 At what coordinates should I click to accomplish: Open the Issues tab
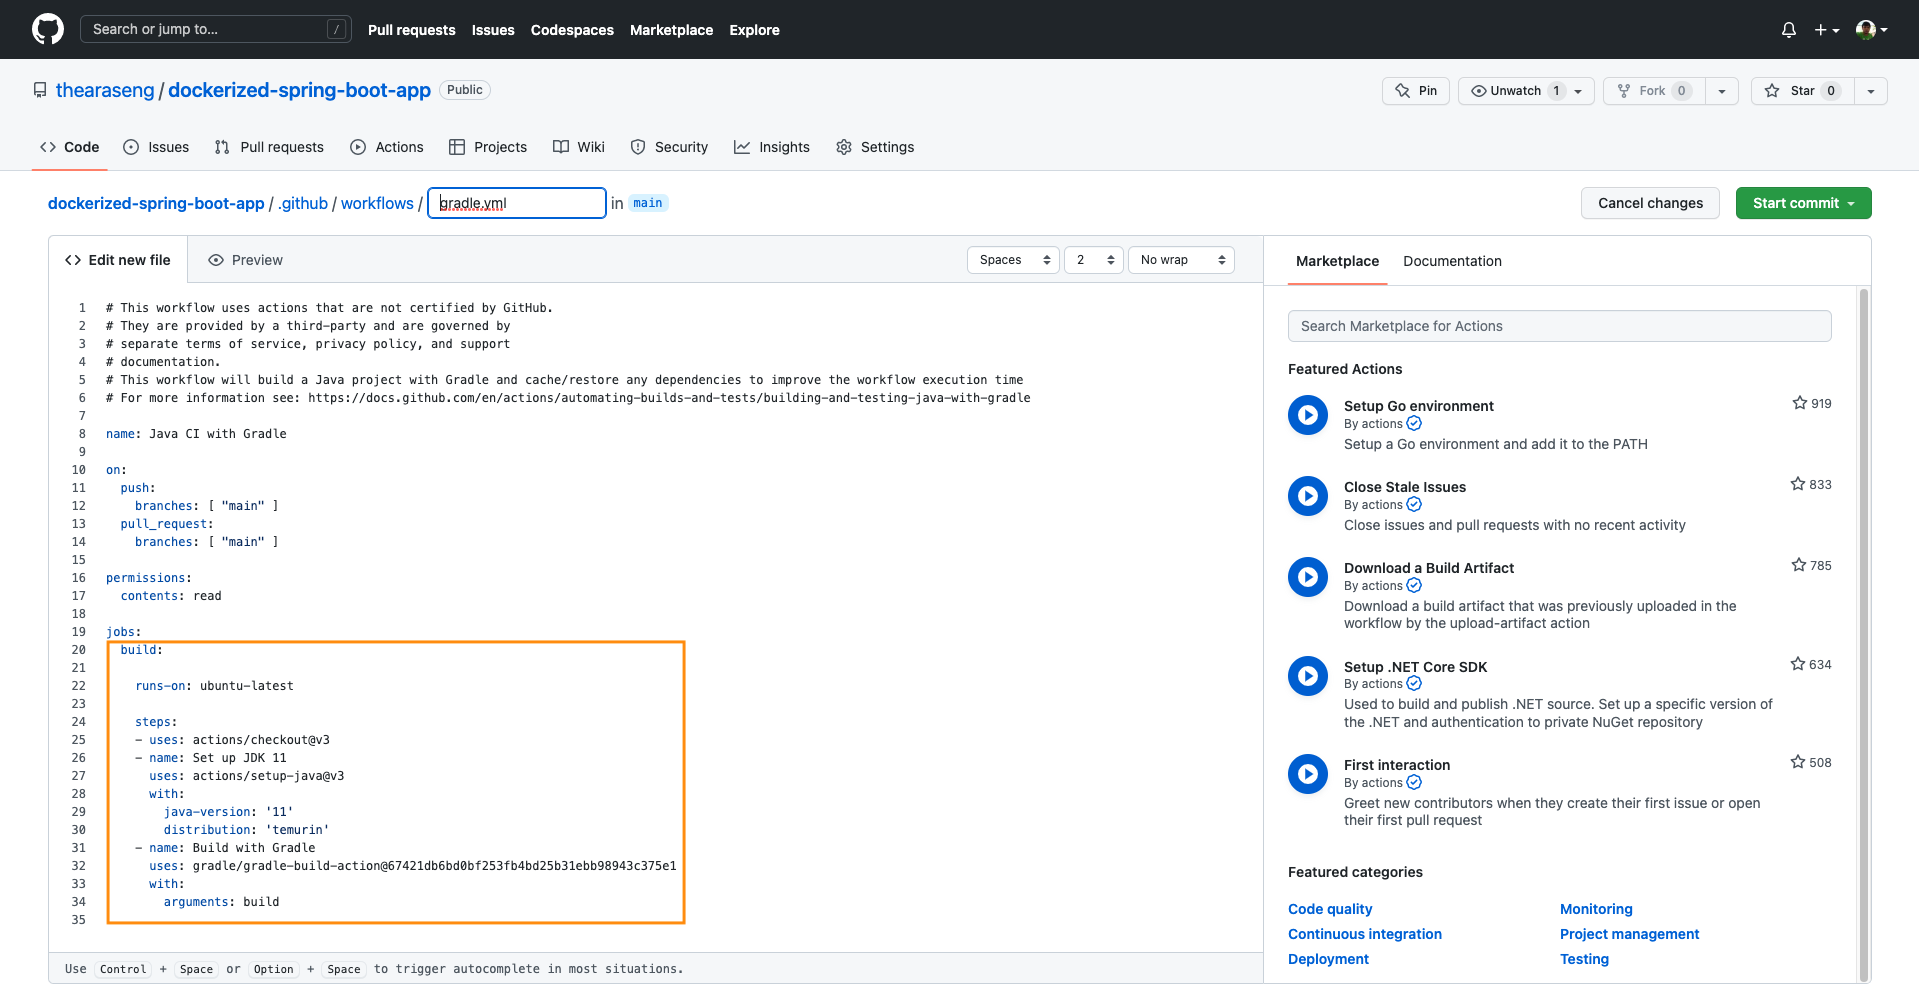[x=156, y=147]
